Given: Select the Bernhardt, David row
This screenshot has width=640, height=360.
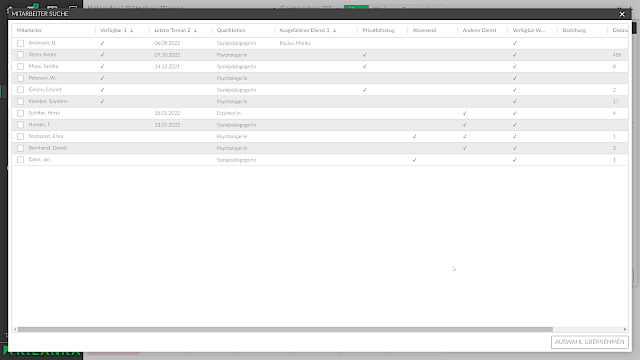Looking at the screenshot, I should (320, 148).
